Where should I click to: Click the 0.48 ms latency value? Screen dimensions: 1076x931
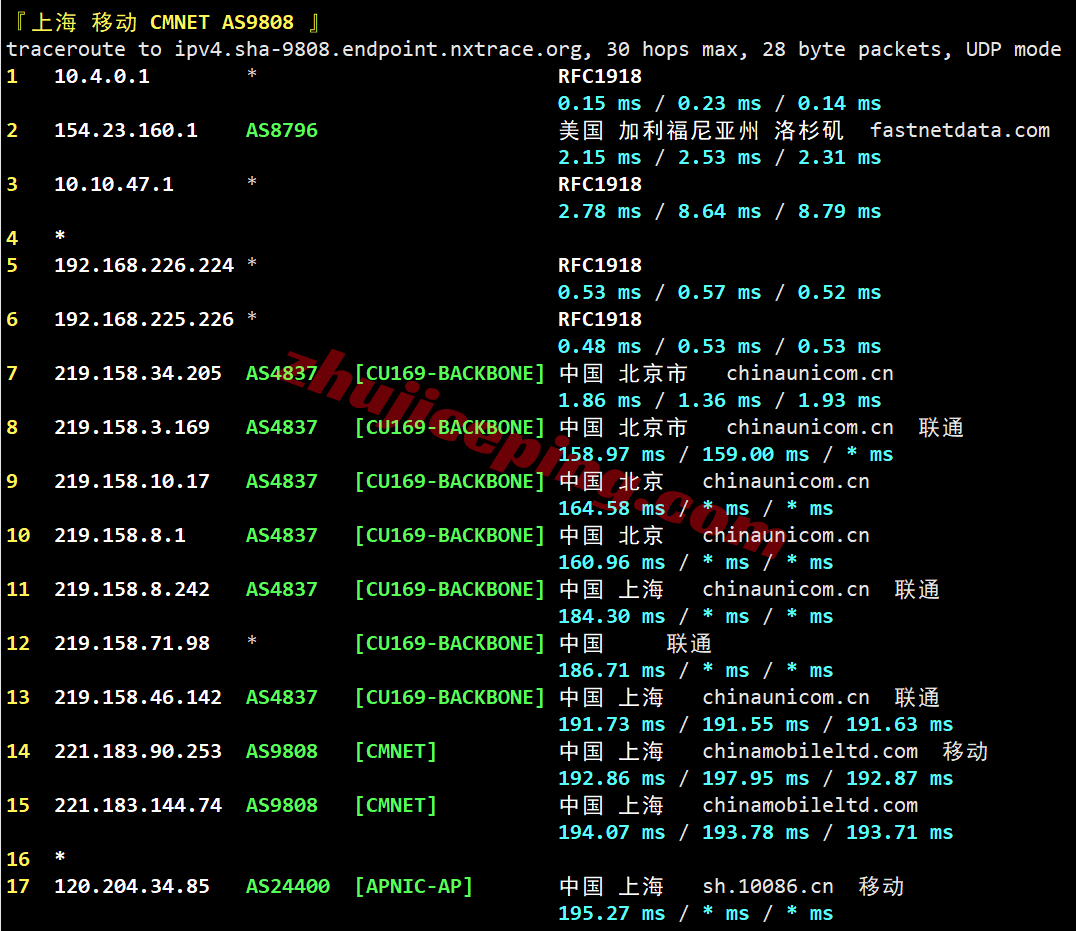point(600,346)
